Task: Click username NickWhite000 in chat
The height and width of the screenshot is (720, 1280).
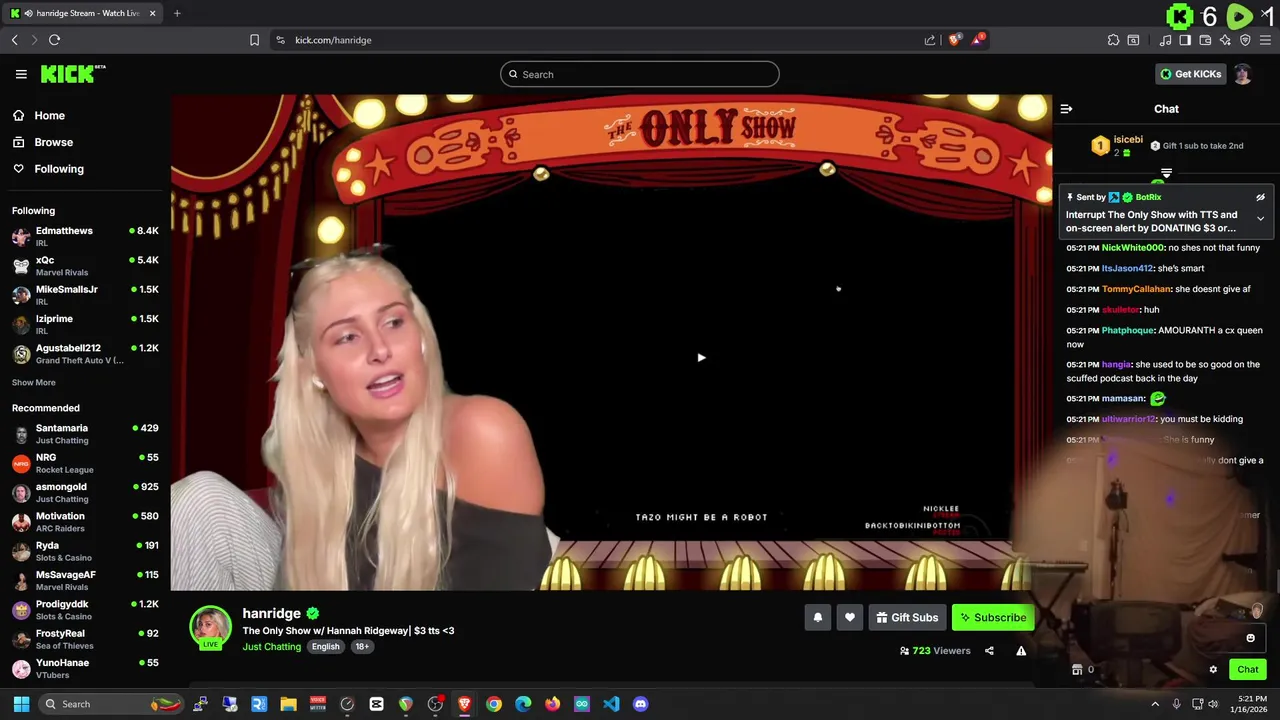Action: tap(1133, 248)
